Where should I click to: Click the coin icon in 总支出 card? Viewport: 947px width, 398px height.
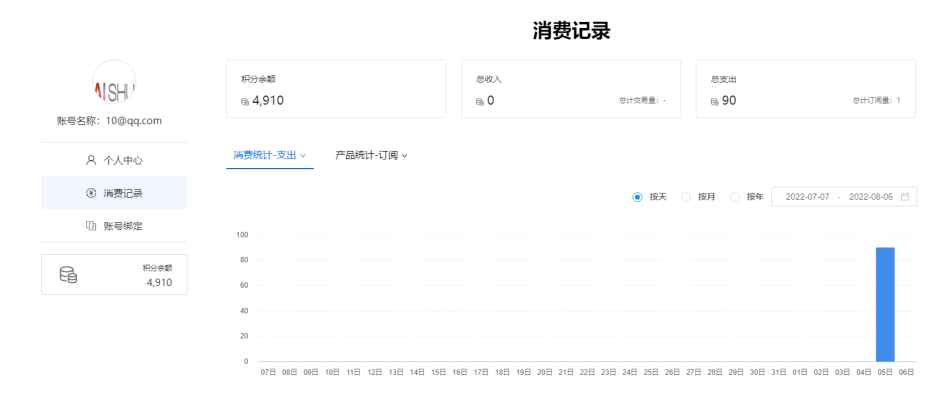714,102
